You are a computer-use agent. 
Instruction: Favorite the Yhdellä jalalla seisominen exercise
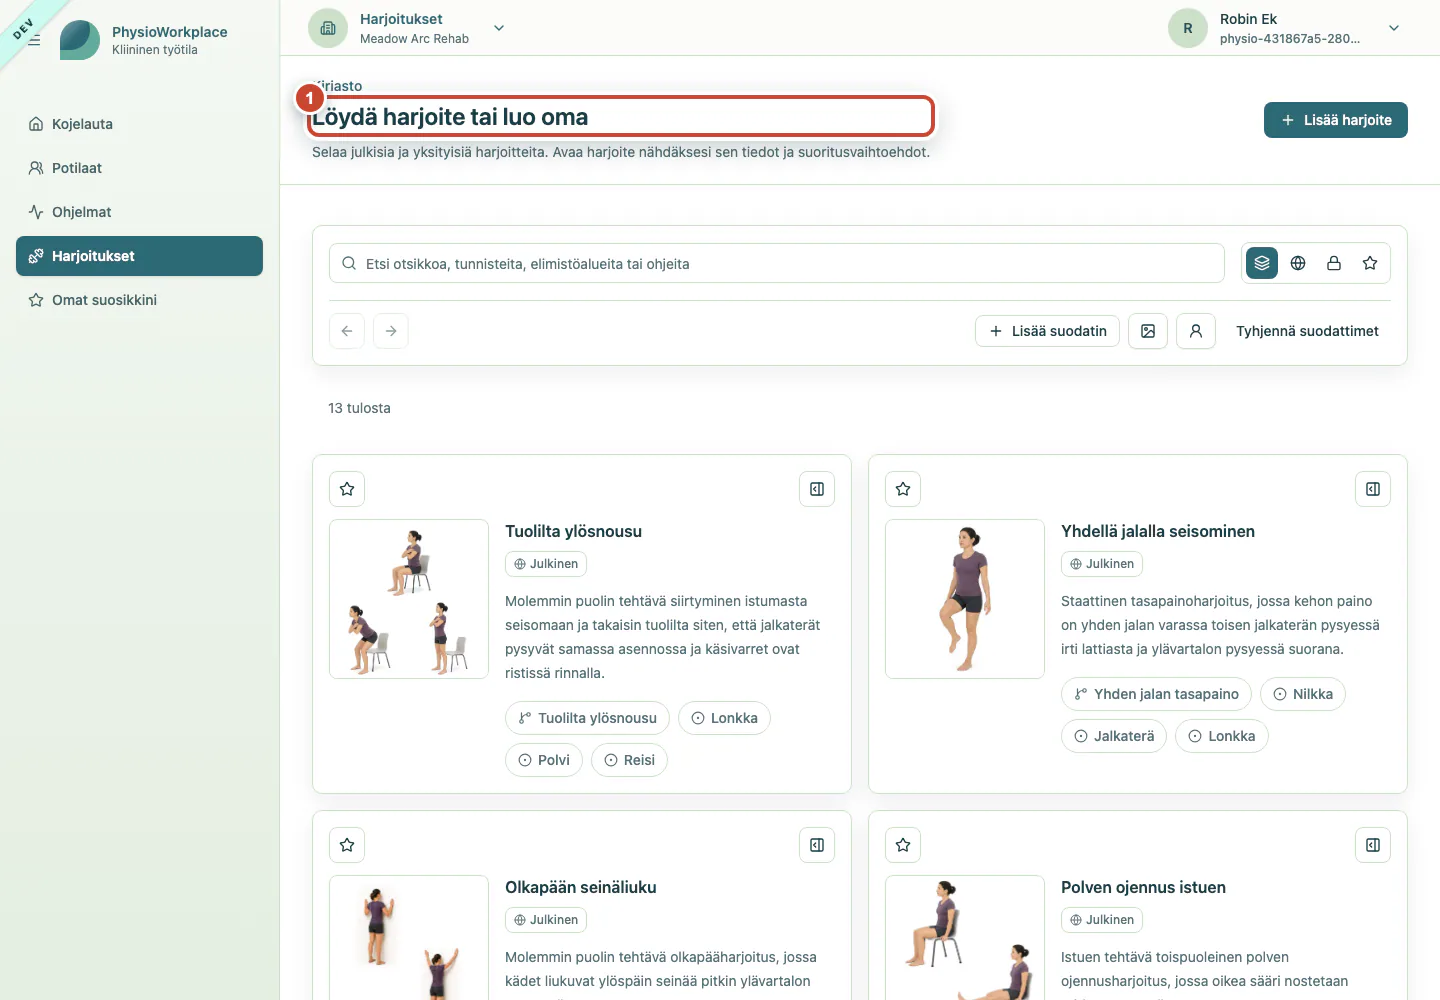coord(903,489)
